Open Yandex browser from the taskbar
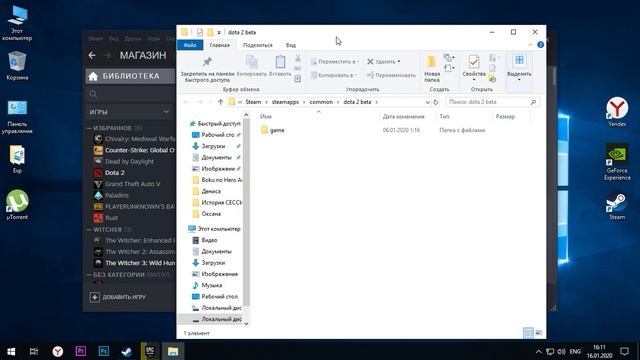640x360 pixels. (x=58, y=351)
